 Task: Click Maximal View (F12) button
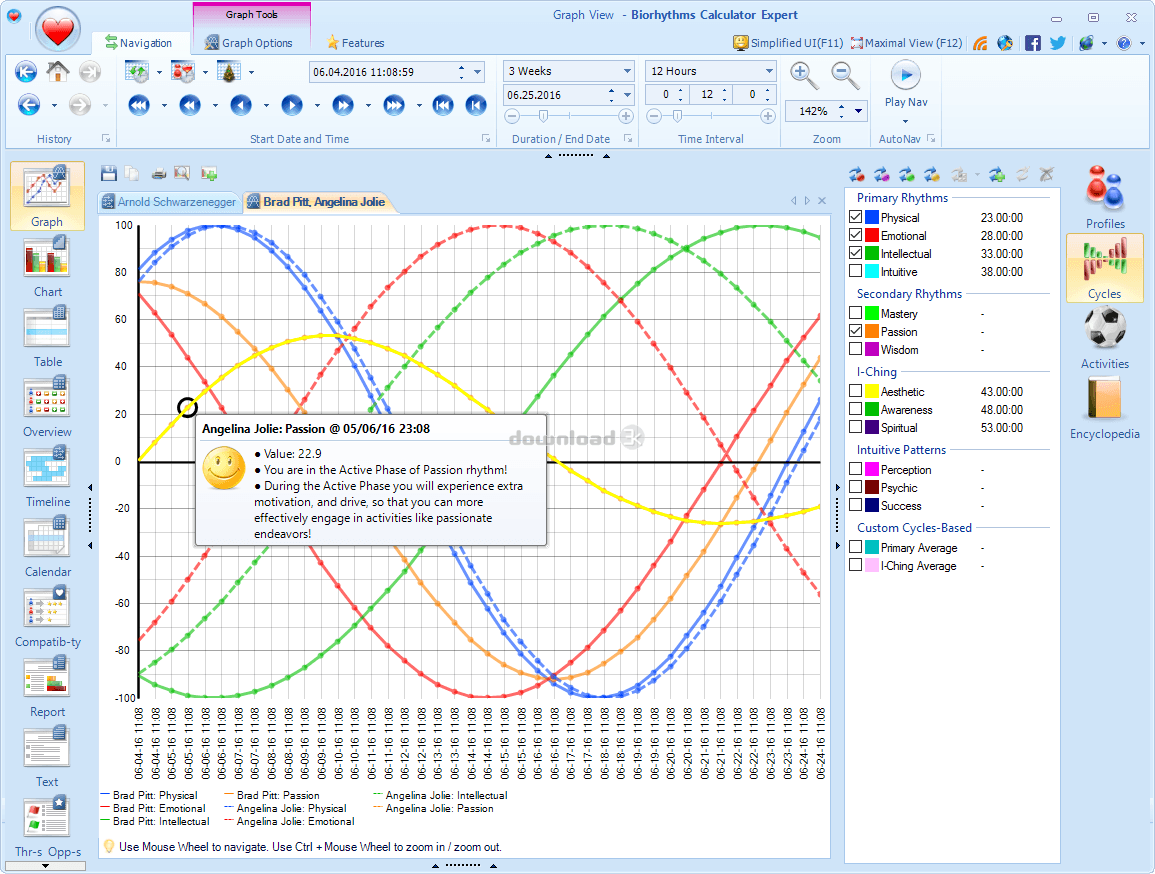coord(906,43)
